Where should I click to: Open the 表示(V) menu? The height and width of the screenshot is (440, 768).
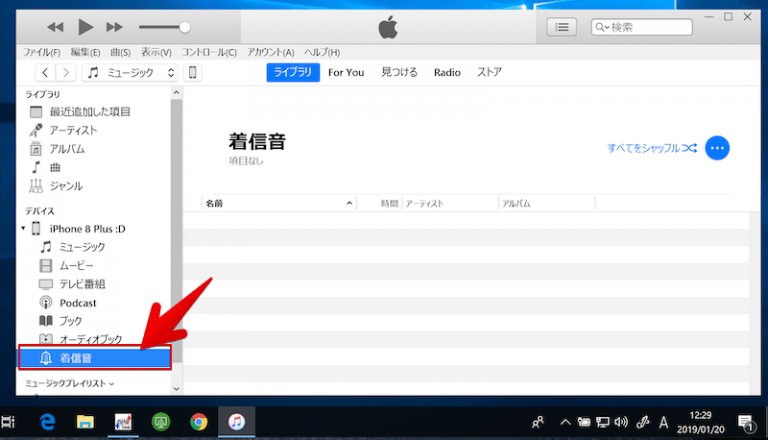[x=156, y=52]
